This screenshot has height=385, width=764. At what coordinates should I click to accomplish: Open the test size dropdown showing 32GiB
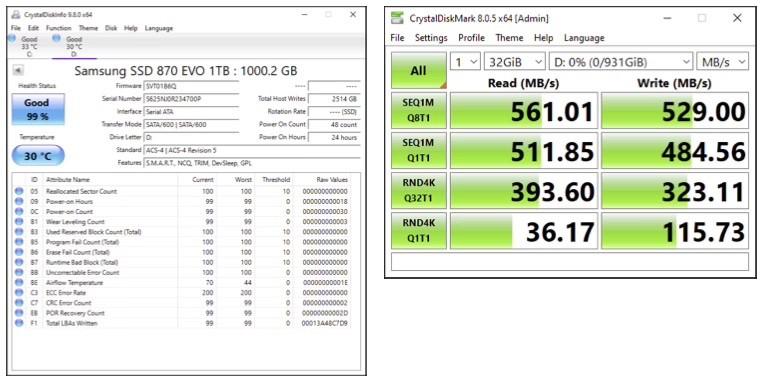(x=515, y=62)
